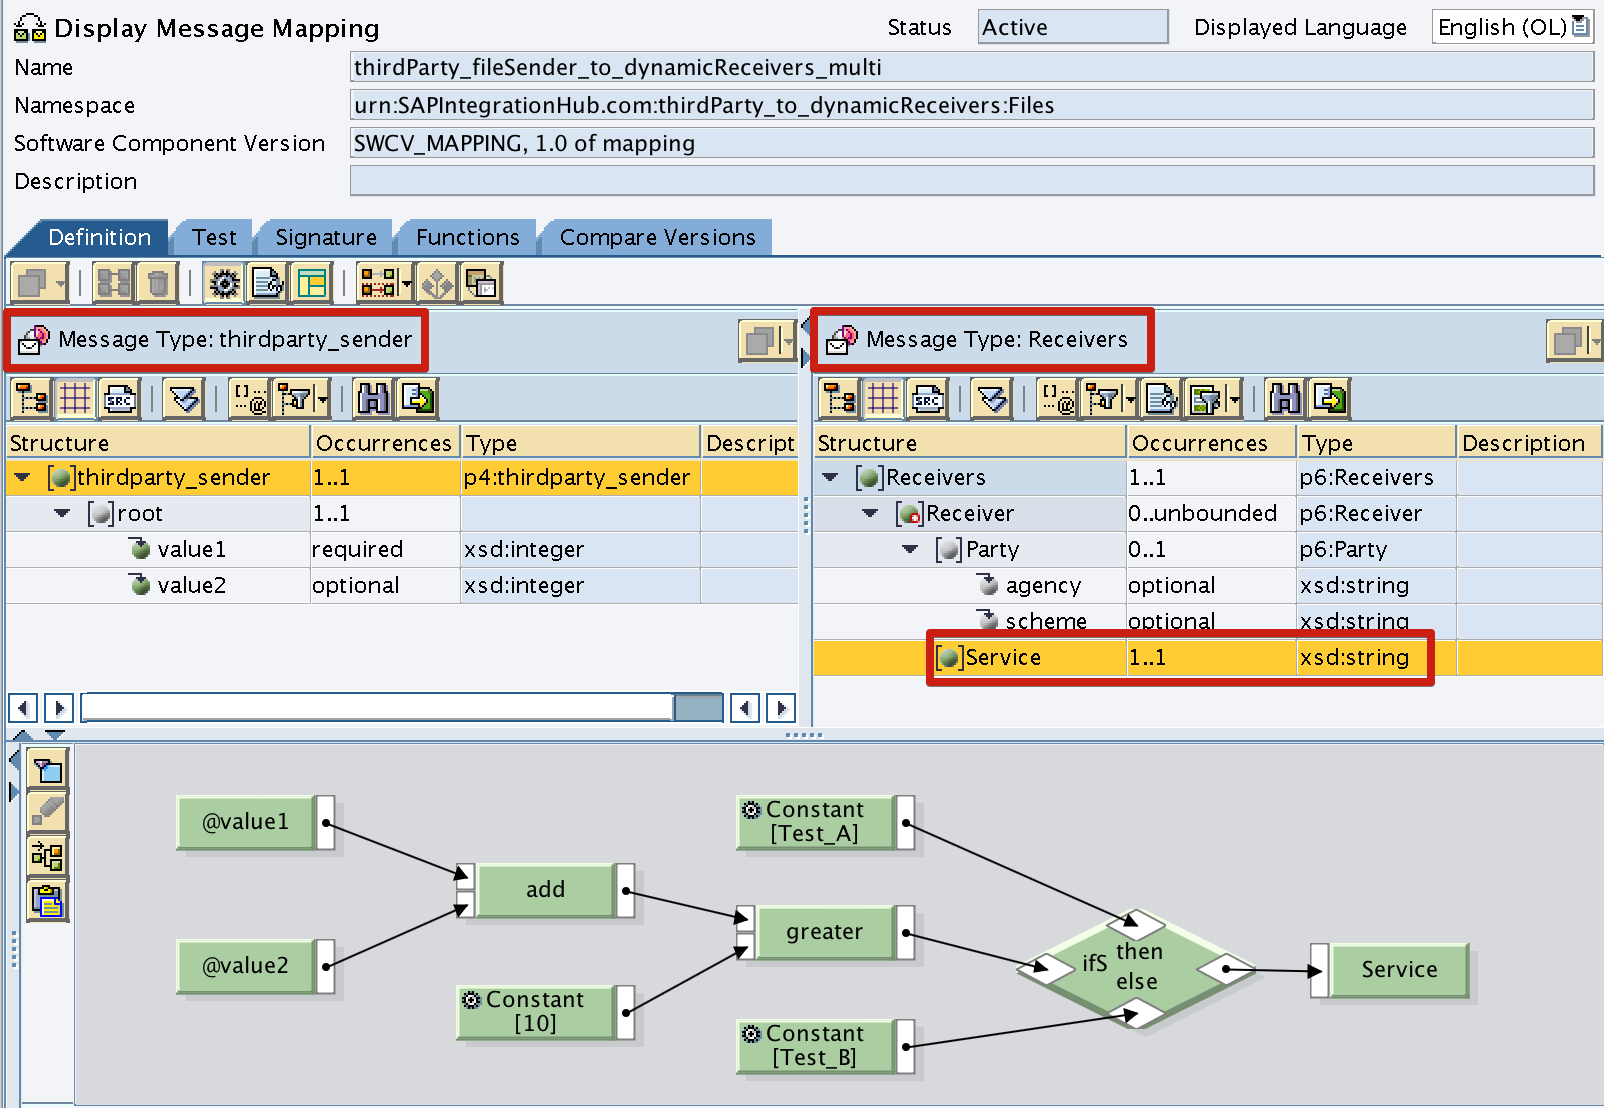This screenshot has width=1604, height=1108.
Task: Open the Compare Versions tab
Action: pos(656,237)
